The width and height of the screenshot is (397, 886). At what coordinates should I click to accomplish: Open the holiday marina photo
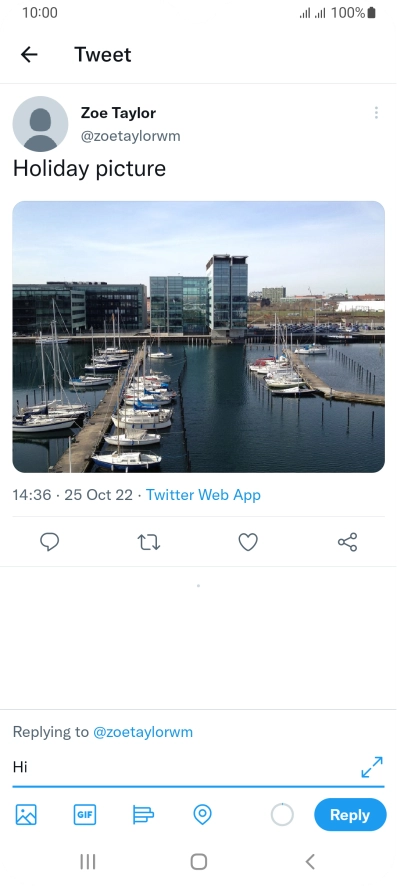click(x=199, y=337)
